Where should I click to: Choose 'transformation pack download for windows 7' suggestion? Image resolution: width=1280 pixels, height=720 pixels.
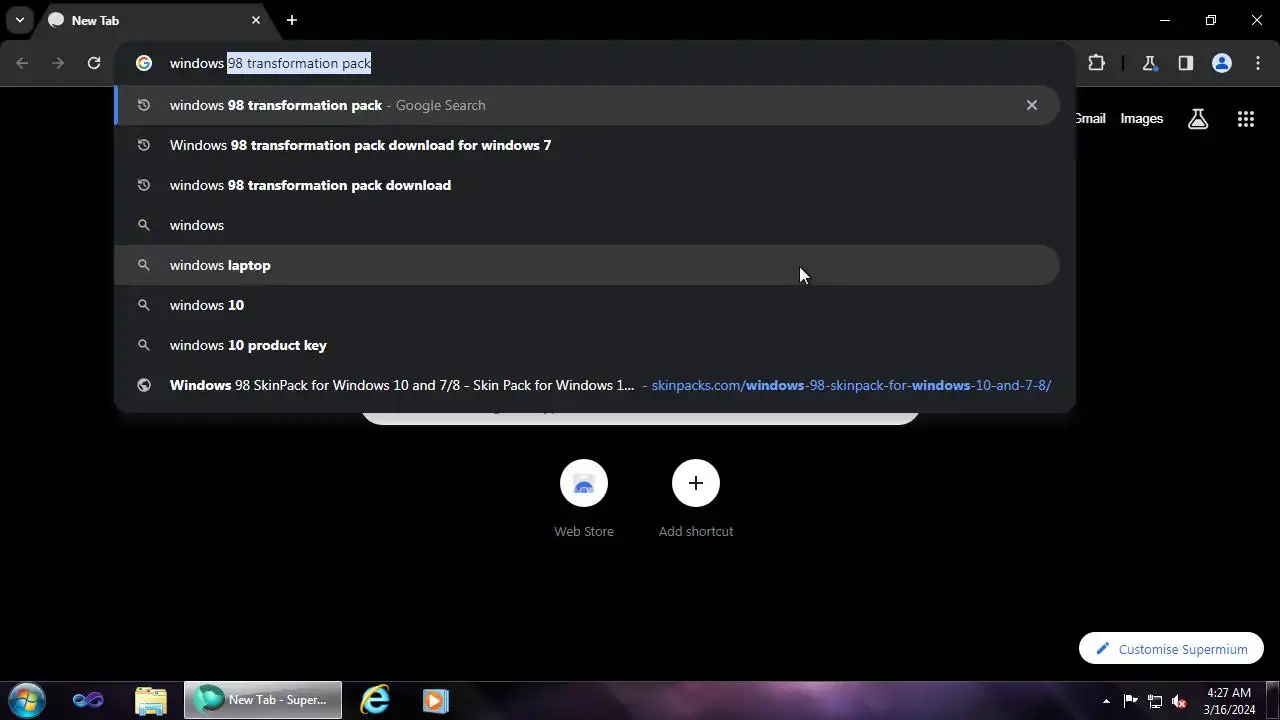(x=586, y=145)
